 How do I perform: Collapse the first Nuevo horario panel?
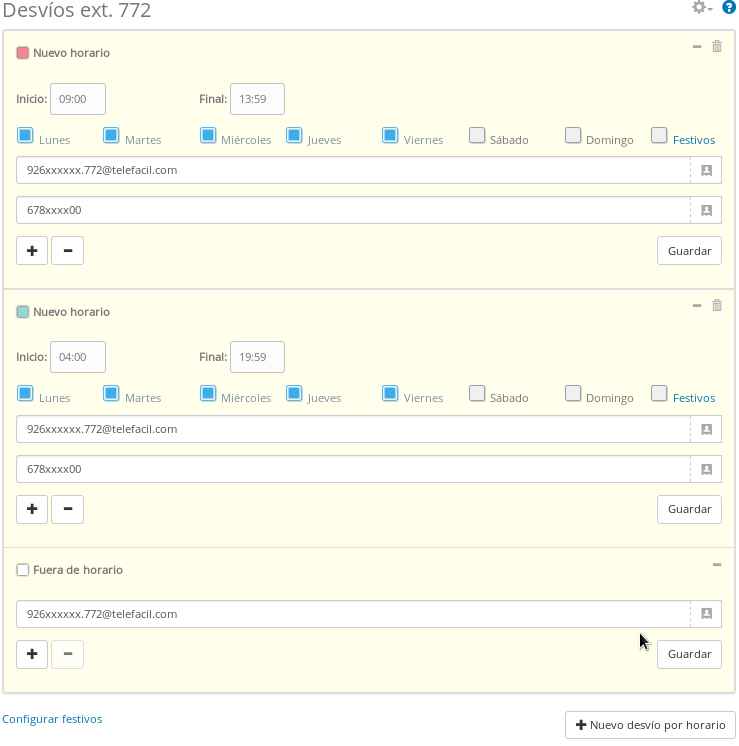pyautogui.click(x=697, y=46)
